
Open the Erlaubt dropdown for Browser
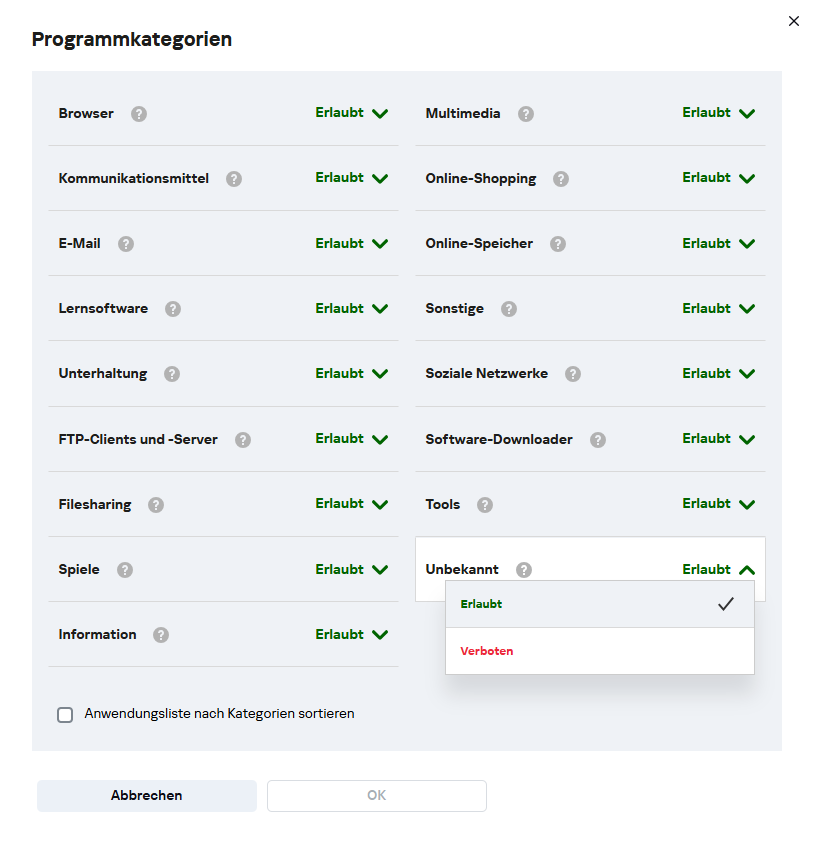tap(351, 113)
